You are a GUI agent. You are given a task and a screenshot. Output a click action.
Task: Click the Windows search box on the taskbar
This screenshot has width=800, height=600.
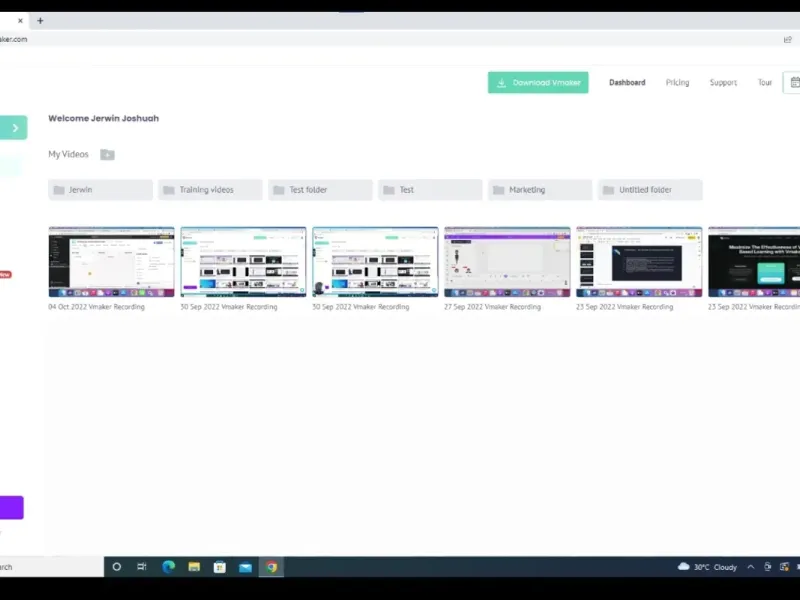(52, 567)
